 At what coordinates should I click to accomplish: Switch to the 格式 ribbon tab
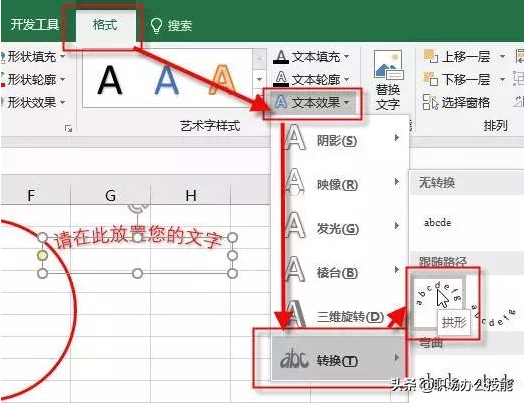[105, 26]
